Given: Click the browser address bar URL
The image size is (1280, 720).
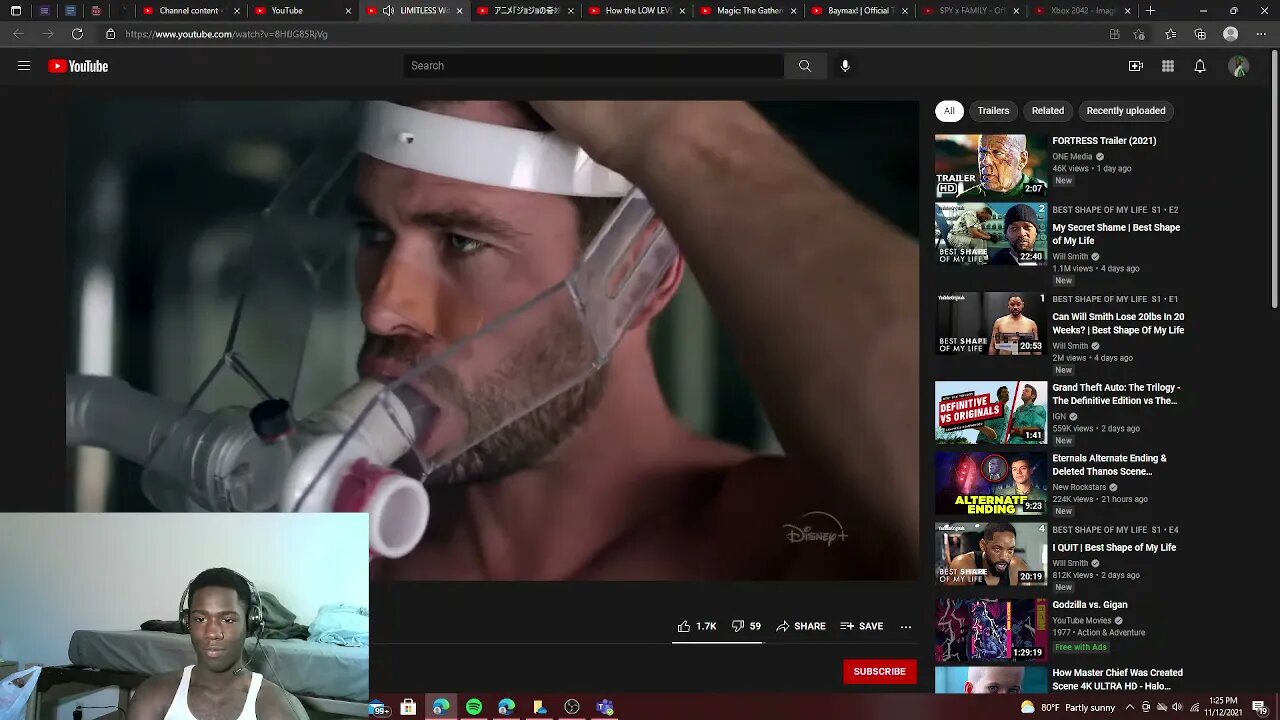Looking at the screenshot, I should (x=227, y=34).
